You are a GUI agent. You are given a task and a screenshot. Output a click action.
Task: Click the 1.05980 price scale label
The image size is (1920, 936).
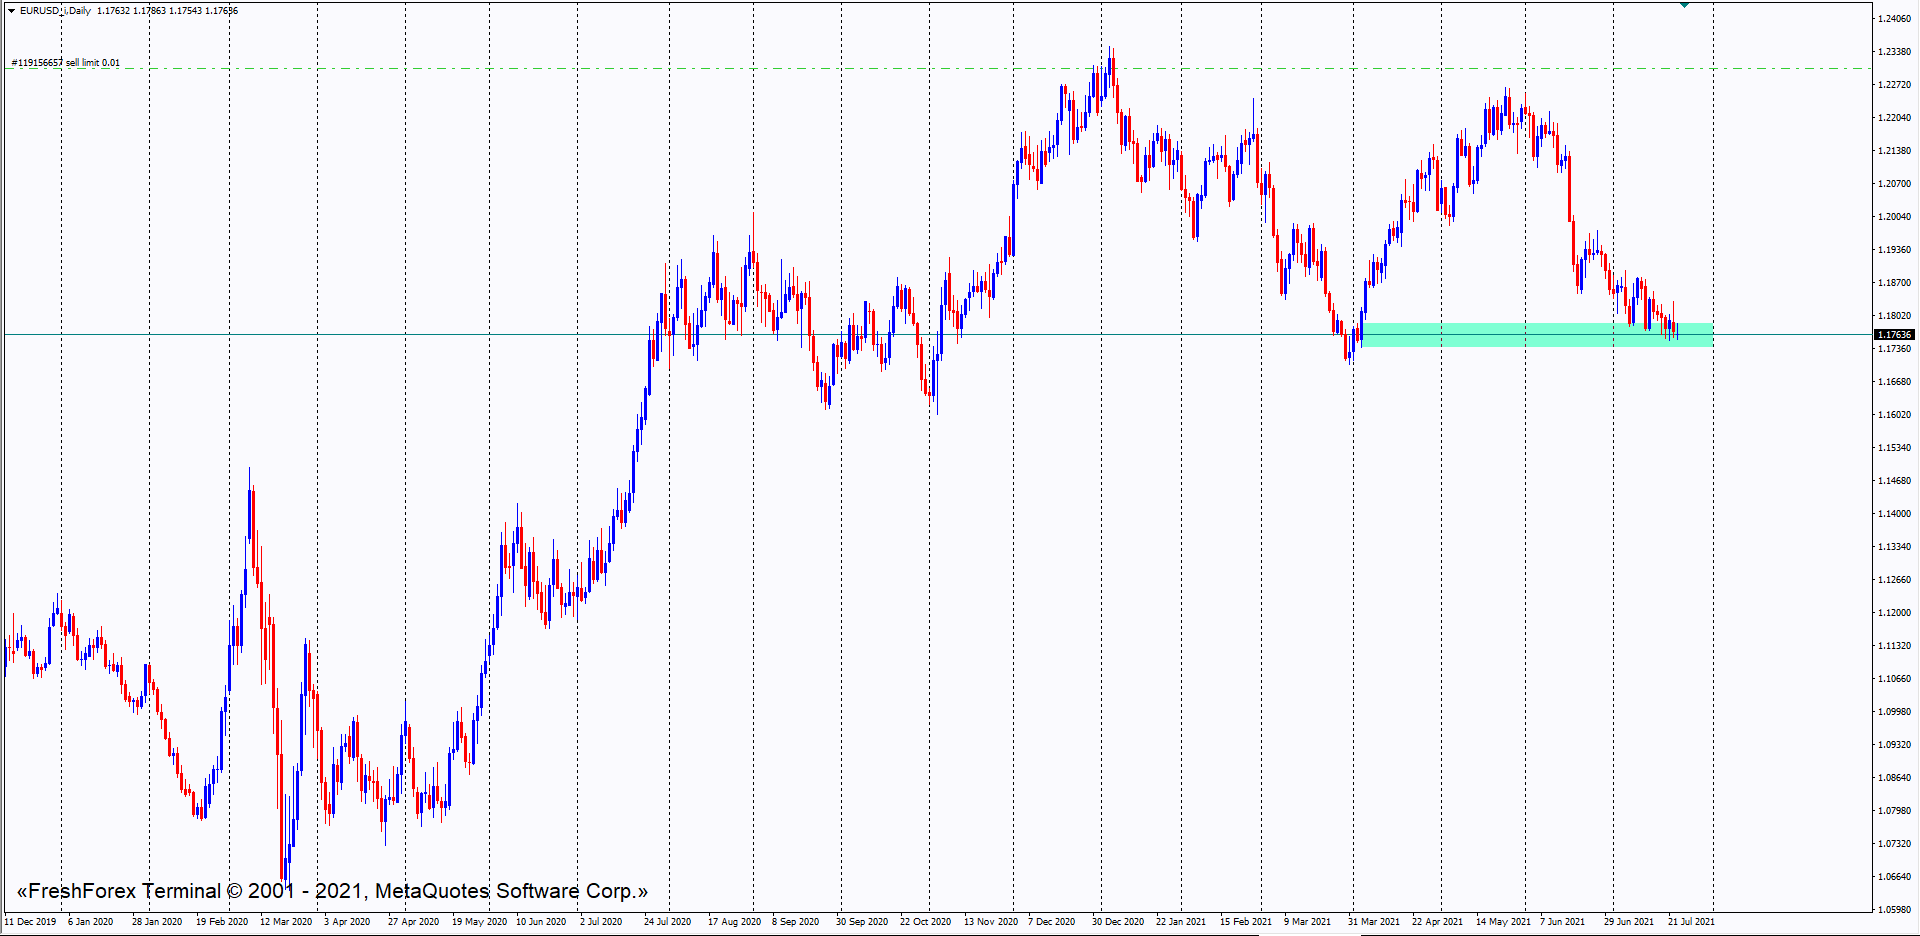1894,910
